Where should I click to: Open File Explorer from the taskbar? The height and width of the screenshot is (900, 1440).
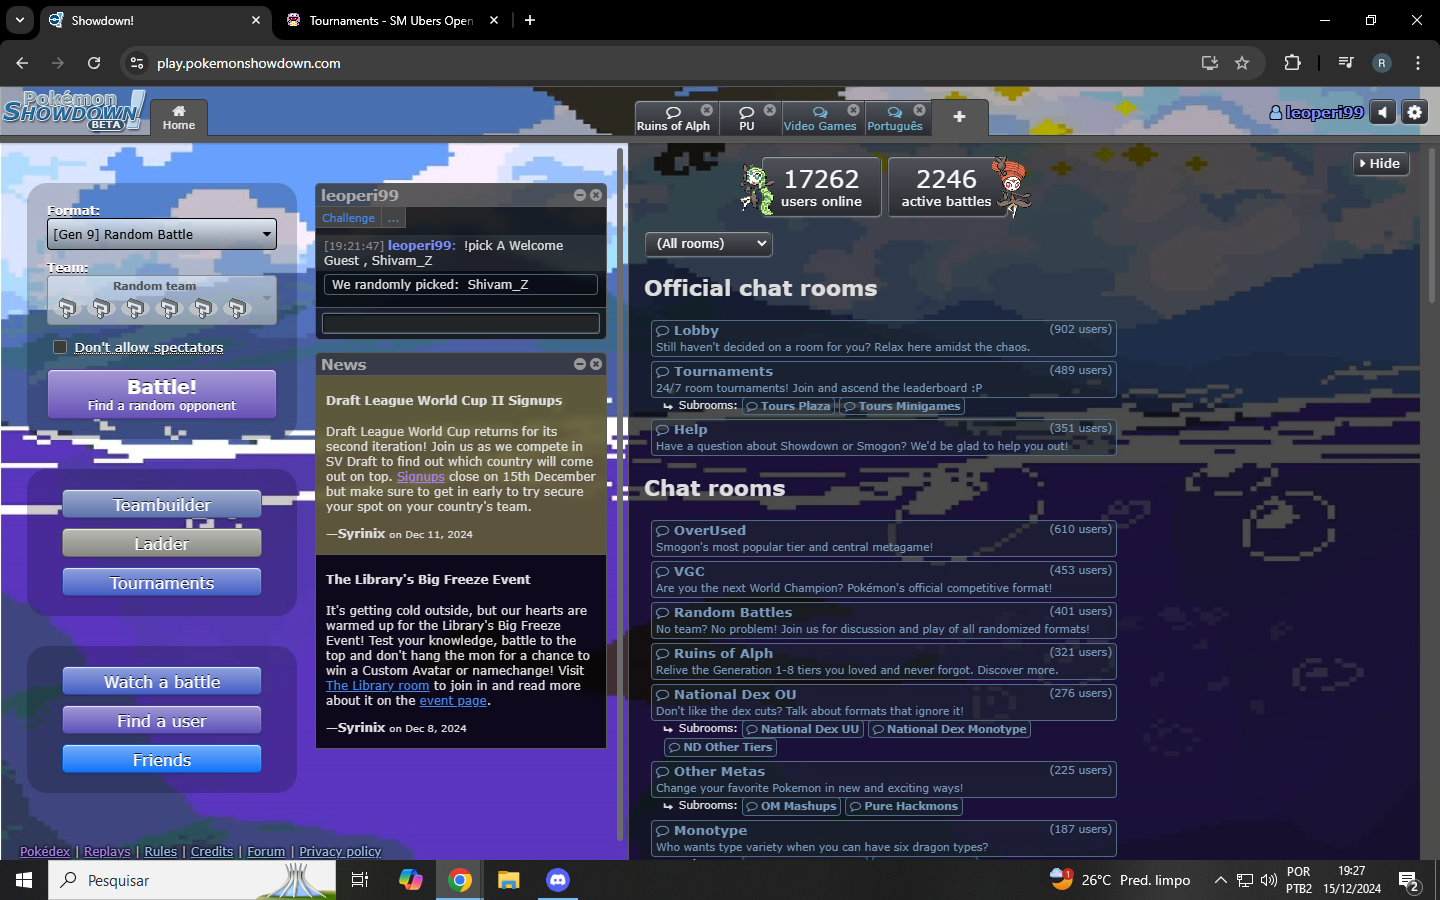509,880
